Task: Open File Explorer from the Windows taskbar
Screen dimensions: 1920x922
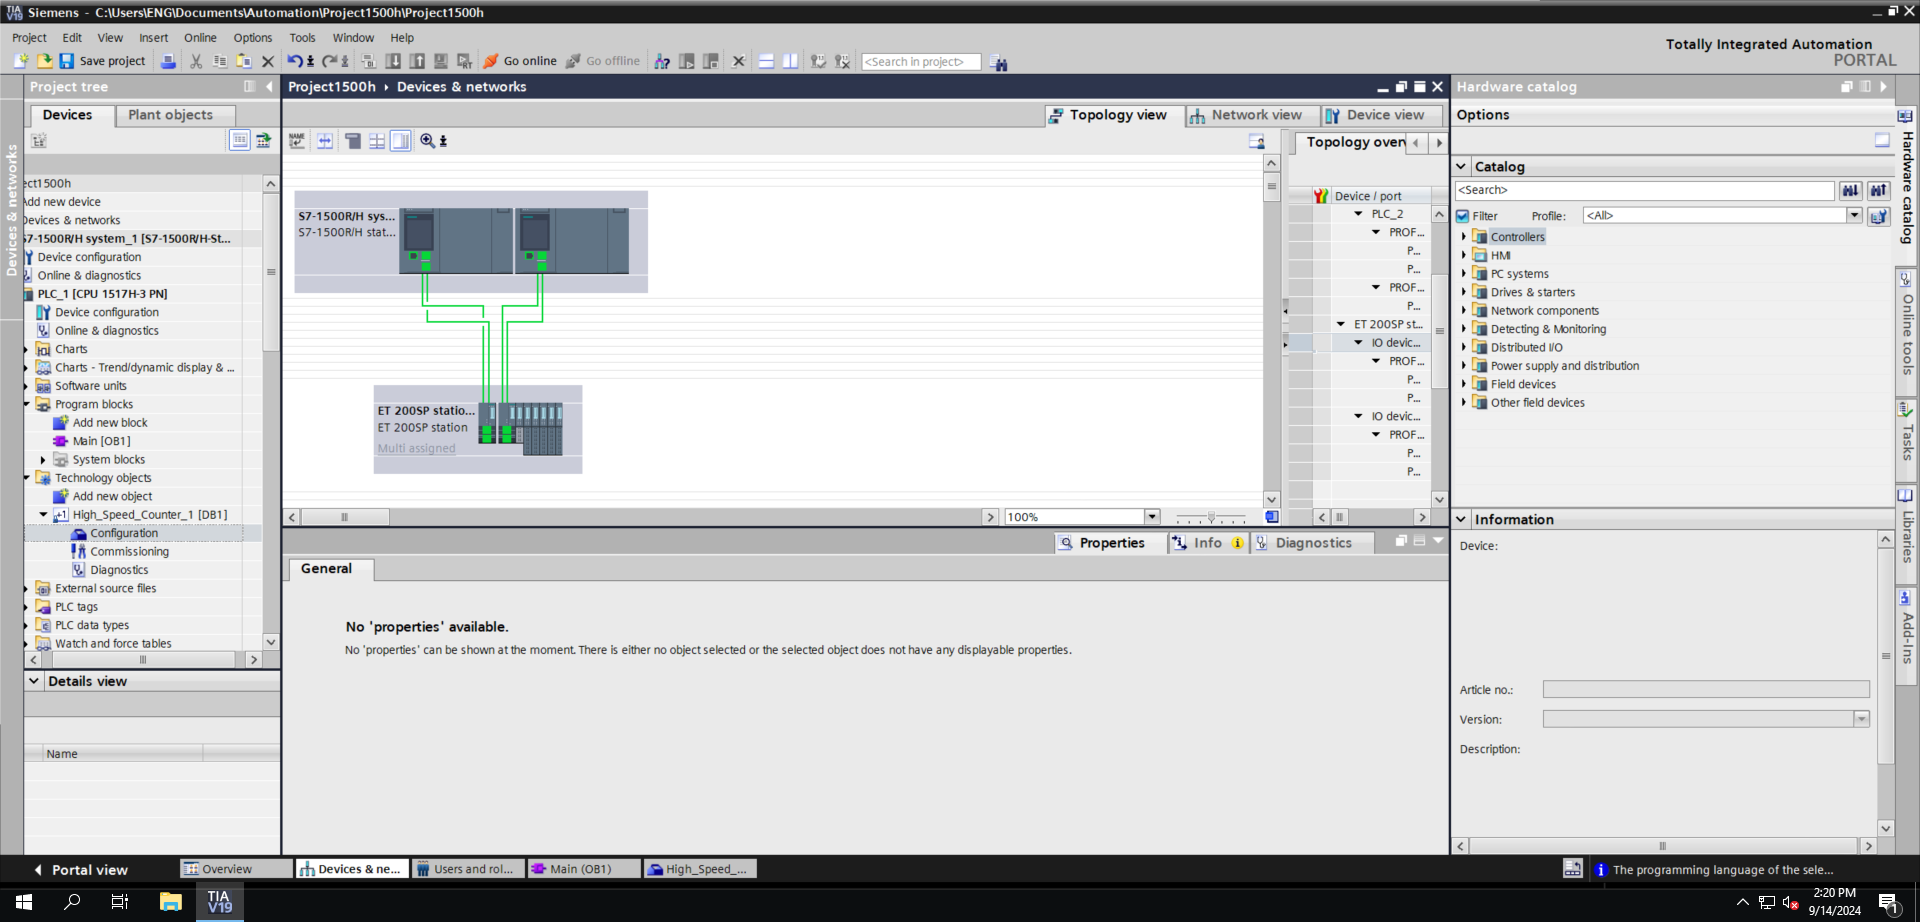Action: click(171, 902)
